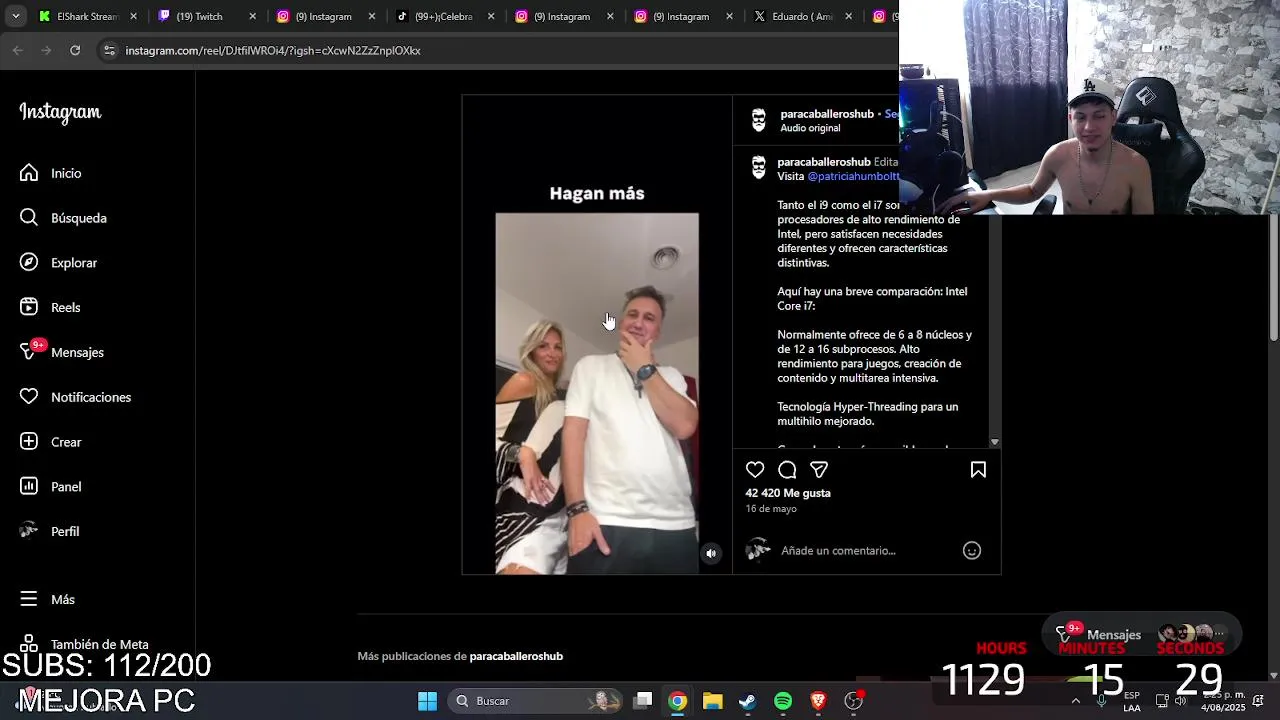The height and width of the screenshot is (720, 1280).
Task: Open the OBS icon on the taskbar
Action: pos(854,701)
